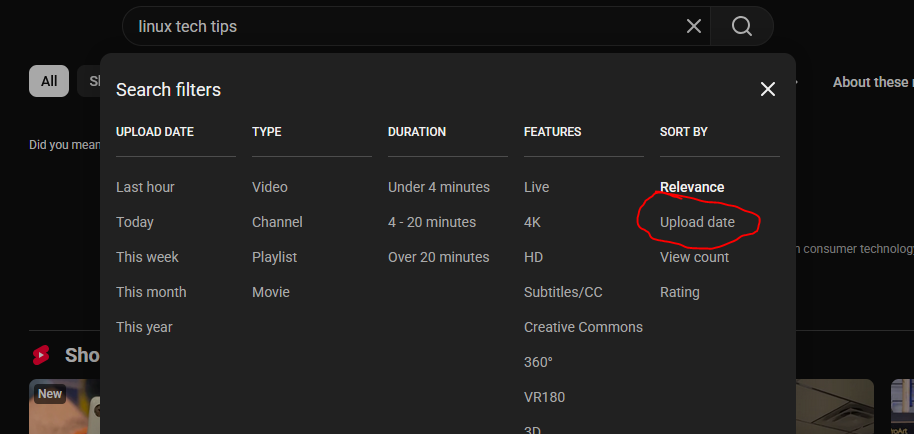
Task: Filter uploads by This week
Action: 147,257
